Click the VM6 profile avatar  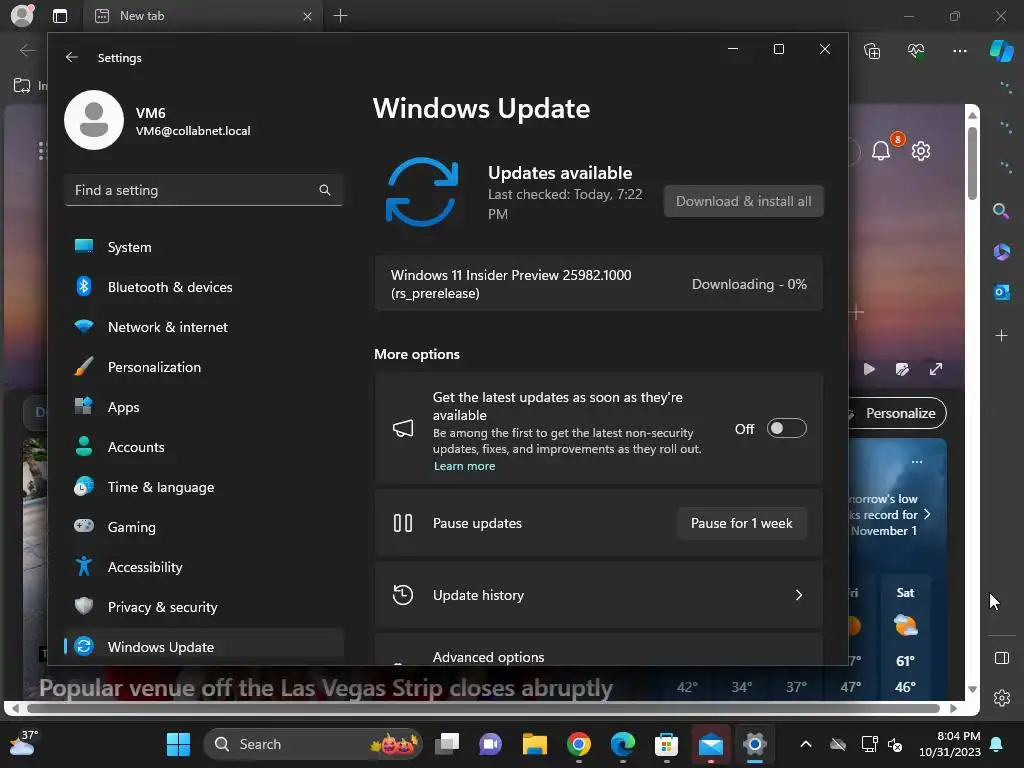point(94,120)
